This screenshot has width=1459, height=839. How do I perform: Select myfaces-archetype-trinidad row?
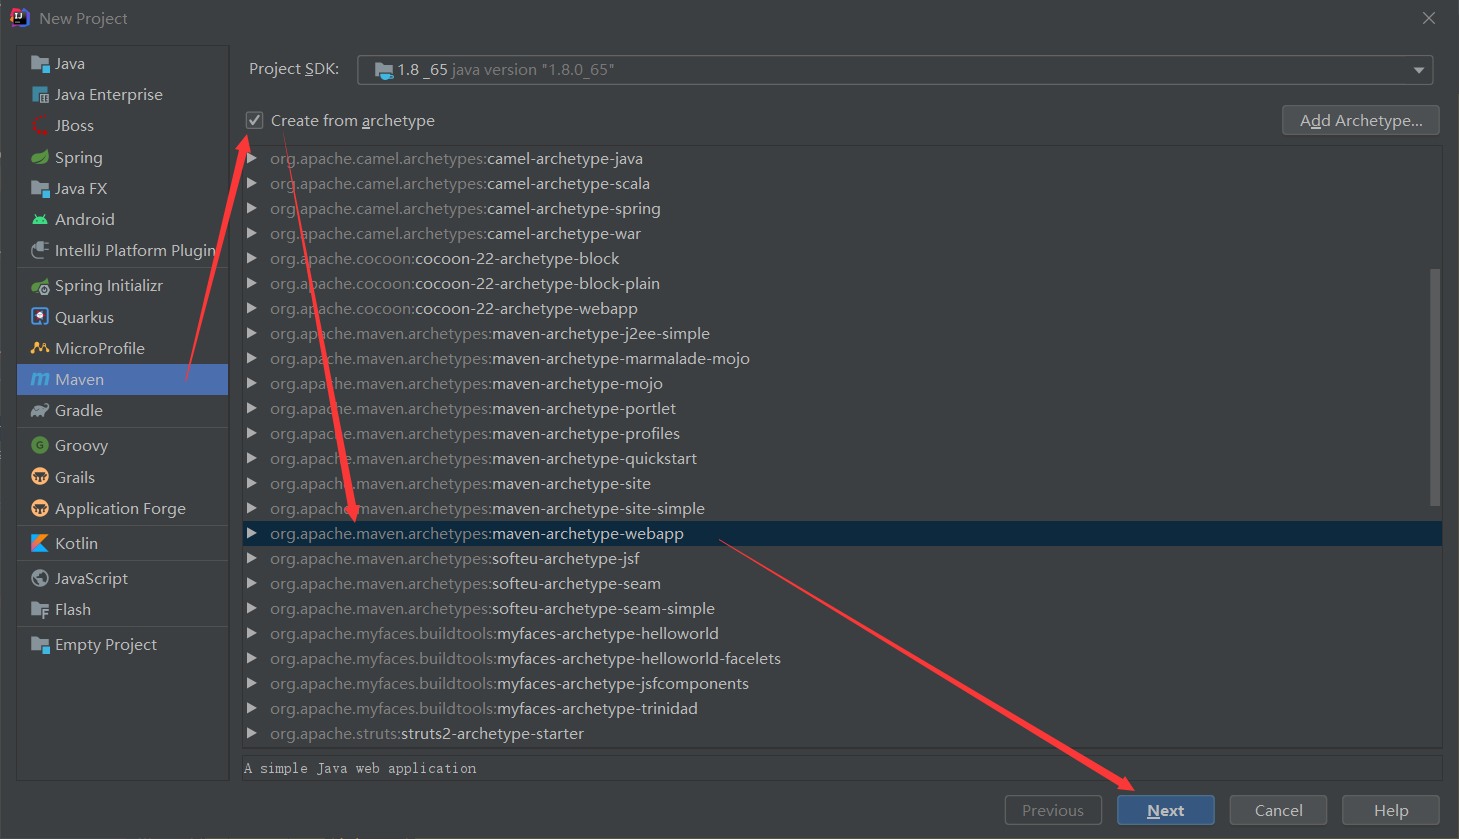(842, 708)
